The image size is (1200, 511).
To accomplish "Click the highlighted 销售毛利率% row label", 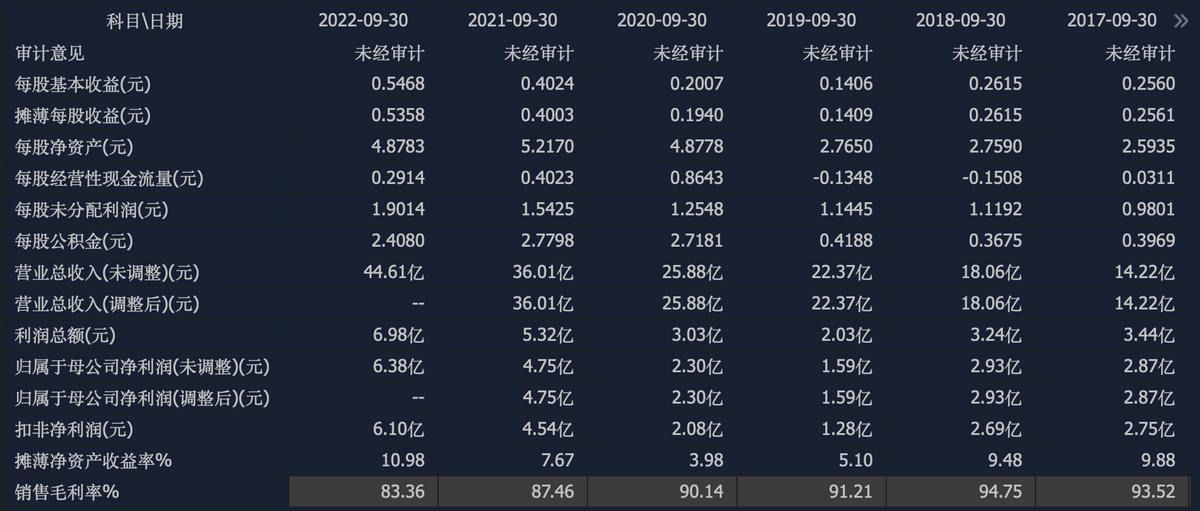I will coord(68,493).
